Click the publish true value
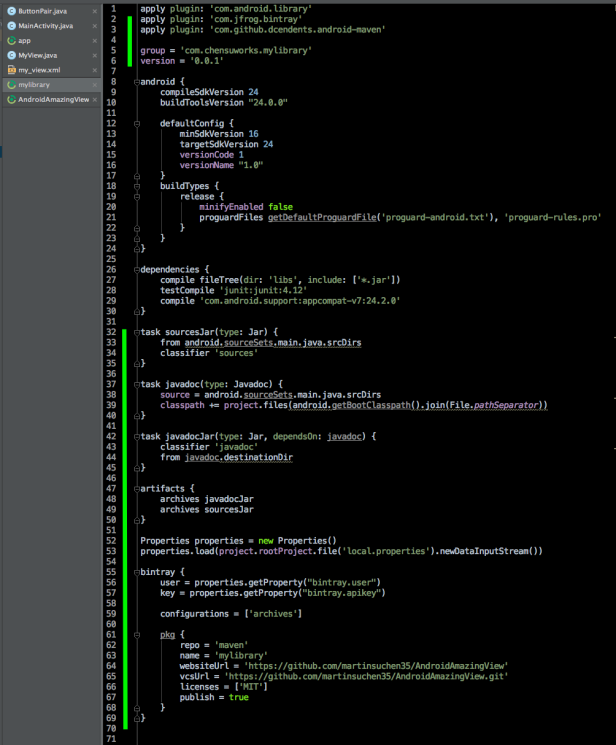This screenshot has width=616, height=745. tap(239, 697)
